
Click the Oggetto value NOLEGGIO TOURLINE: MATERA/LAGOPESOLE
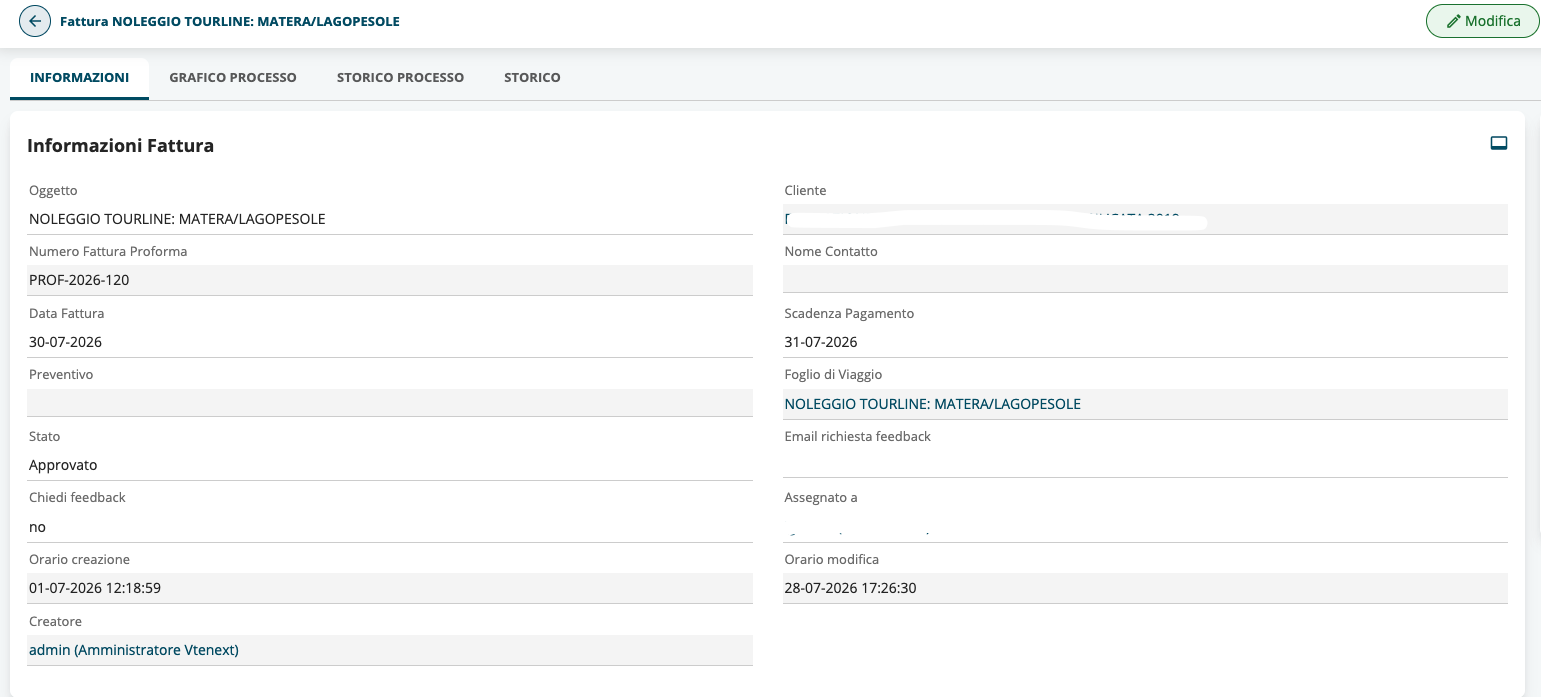tap(177, 219)
